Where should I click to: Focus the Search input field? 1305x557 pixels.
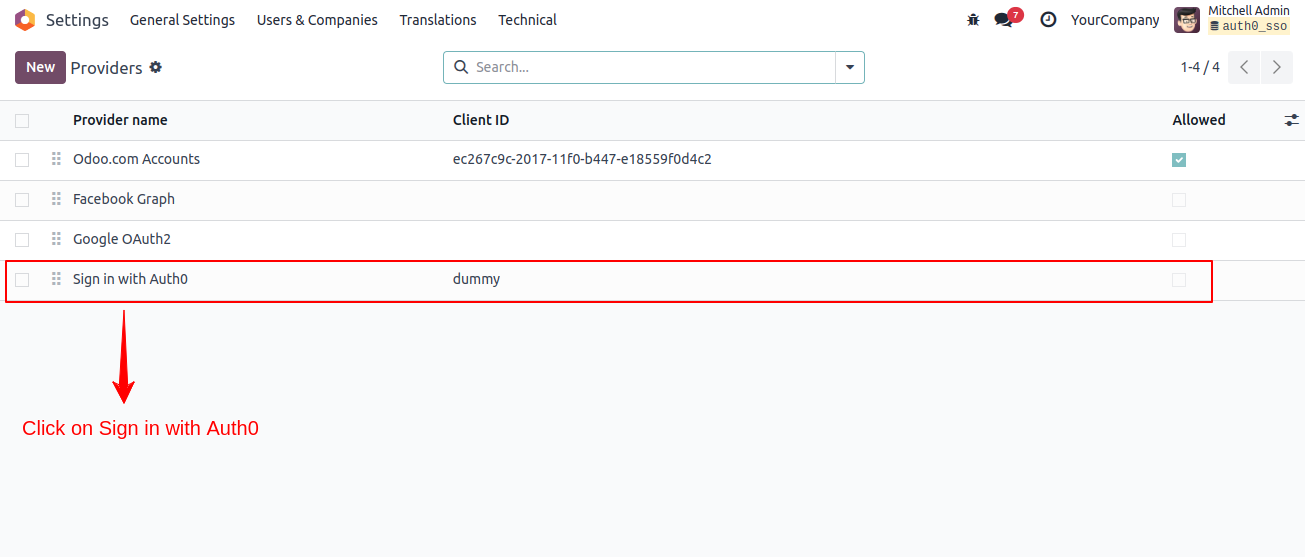point(654,68)
